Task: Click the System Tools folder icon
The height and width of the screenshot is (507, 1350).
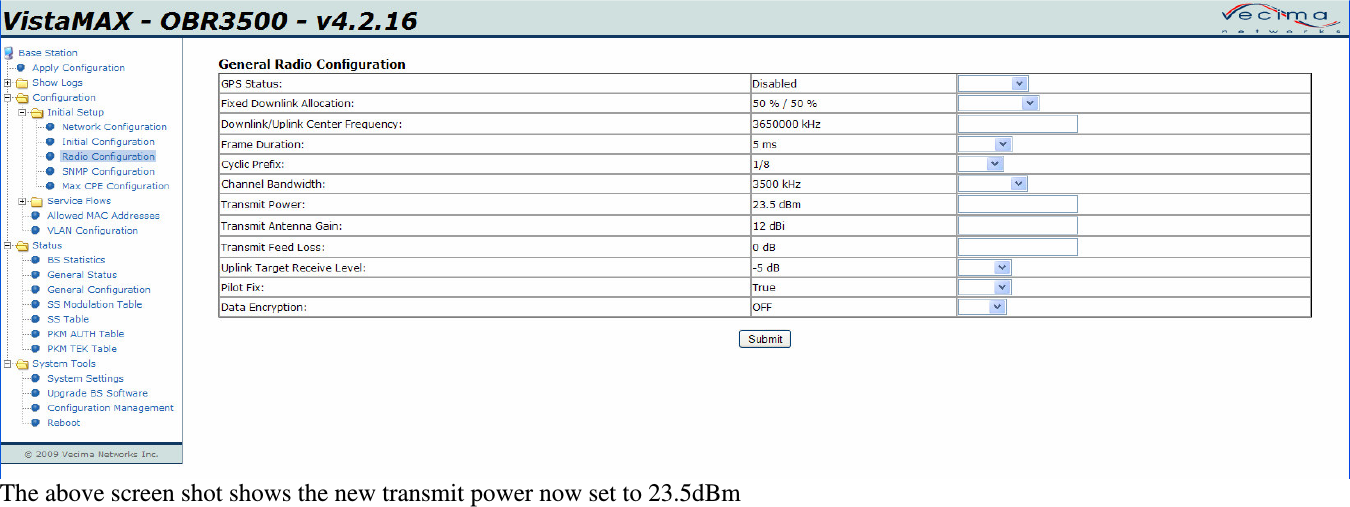Action: click(22, 364)
